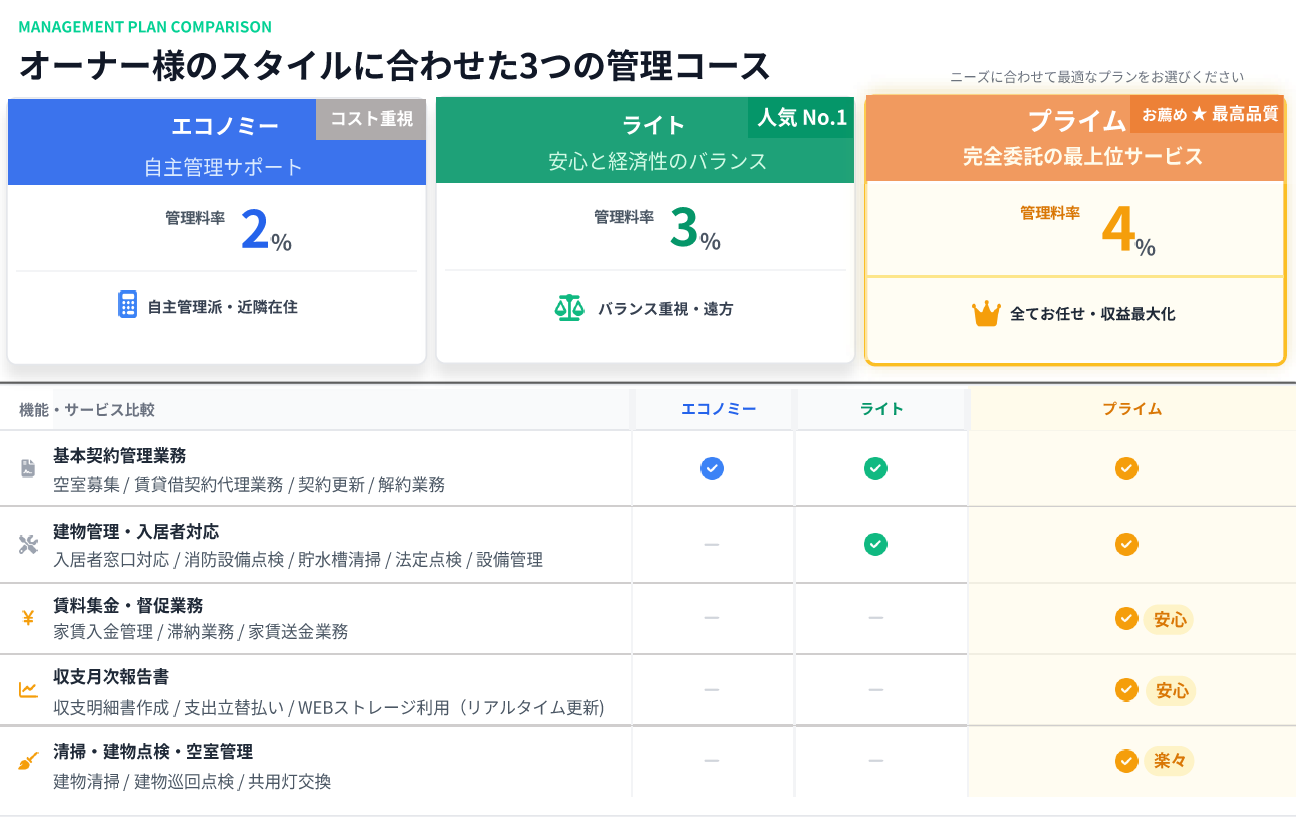Click the コスト重視 badge on the エコノミー card

(371, 119)
